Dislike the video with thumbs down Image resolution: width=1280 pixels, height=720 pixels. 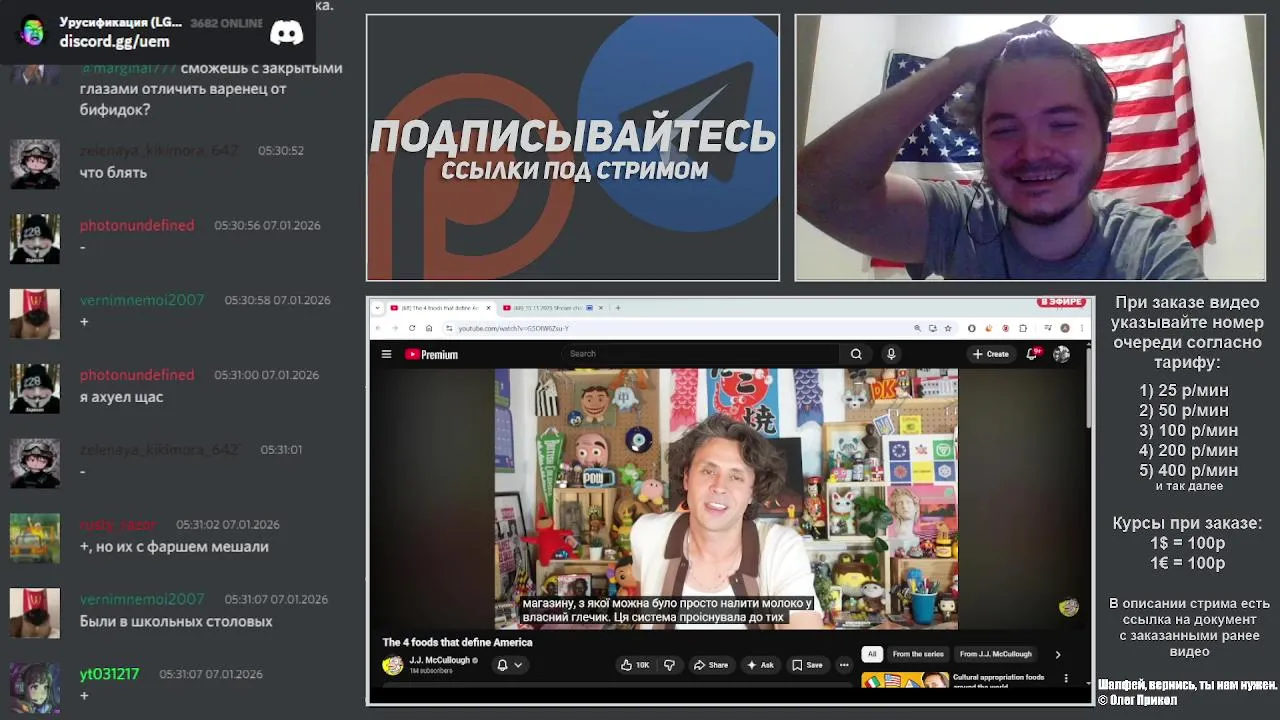[669, 665]
